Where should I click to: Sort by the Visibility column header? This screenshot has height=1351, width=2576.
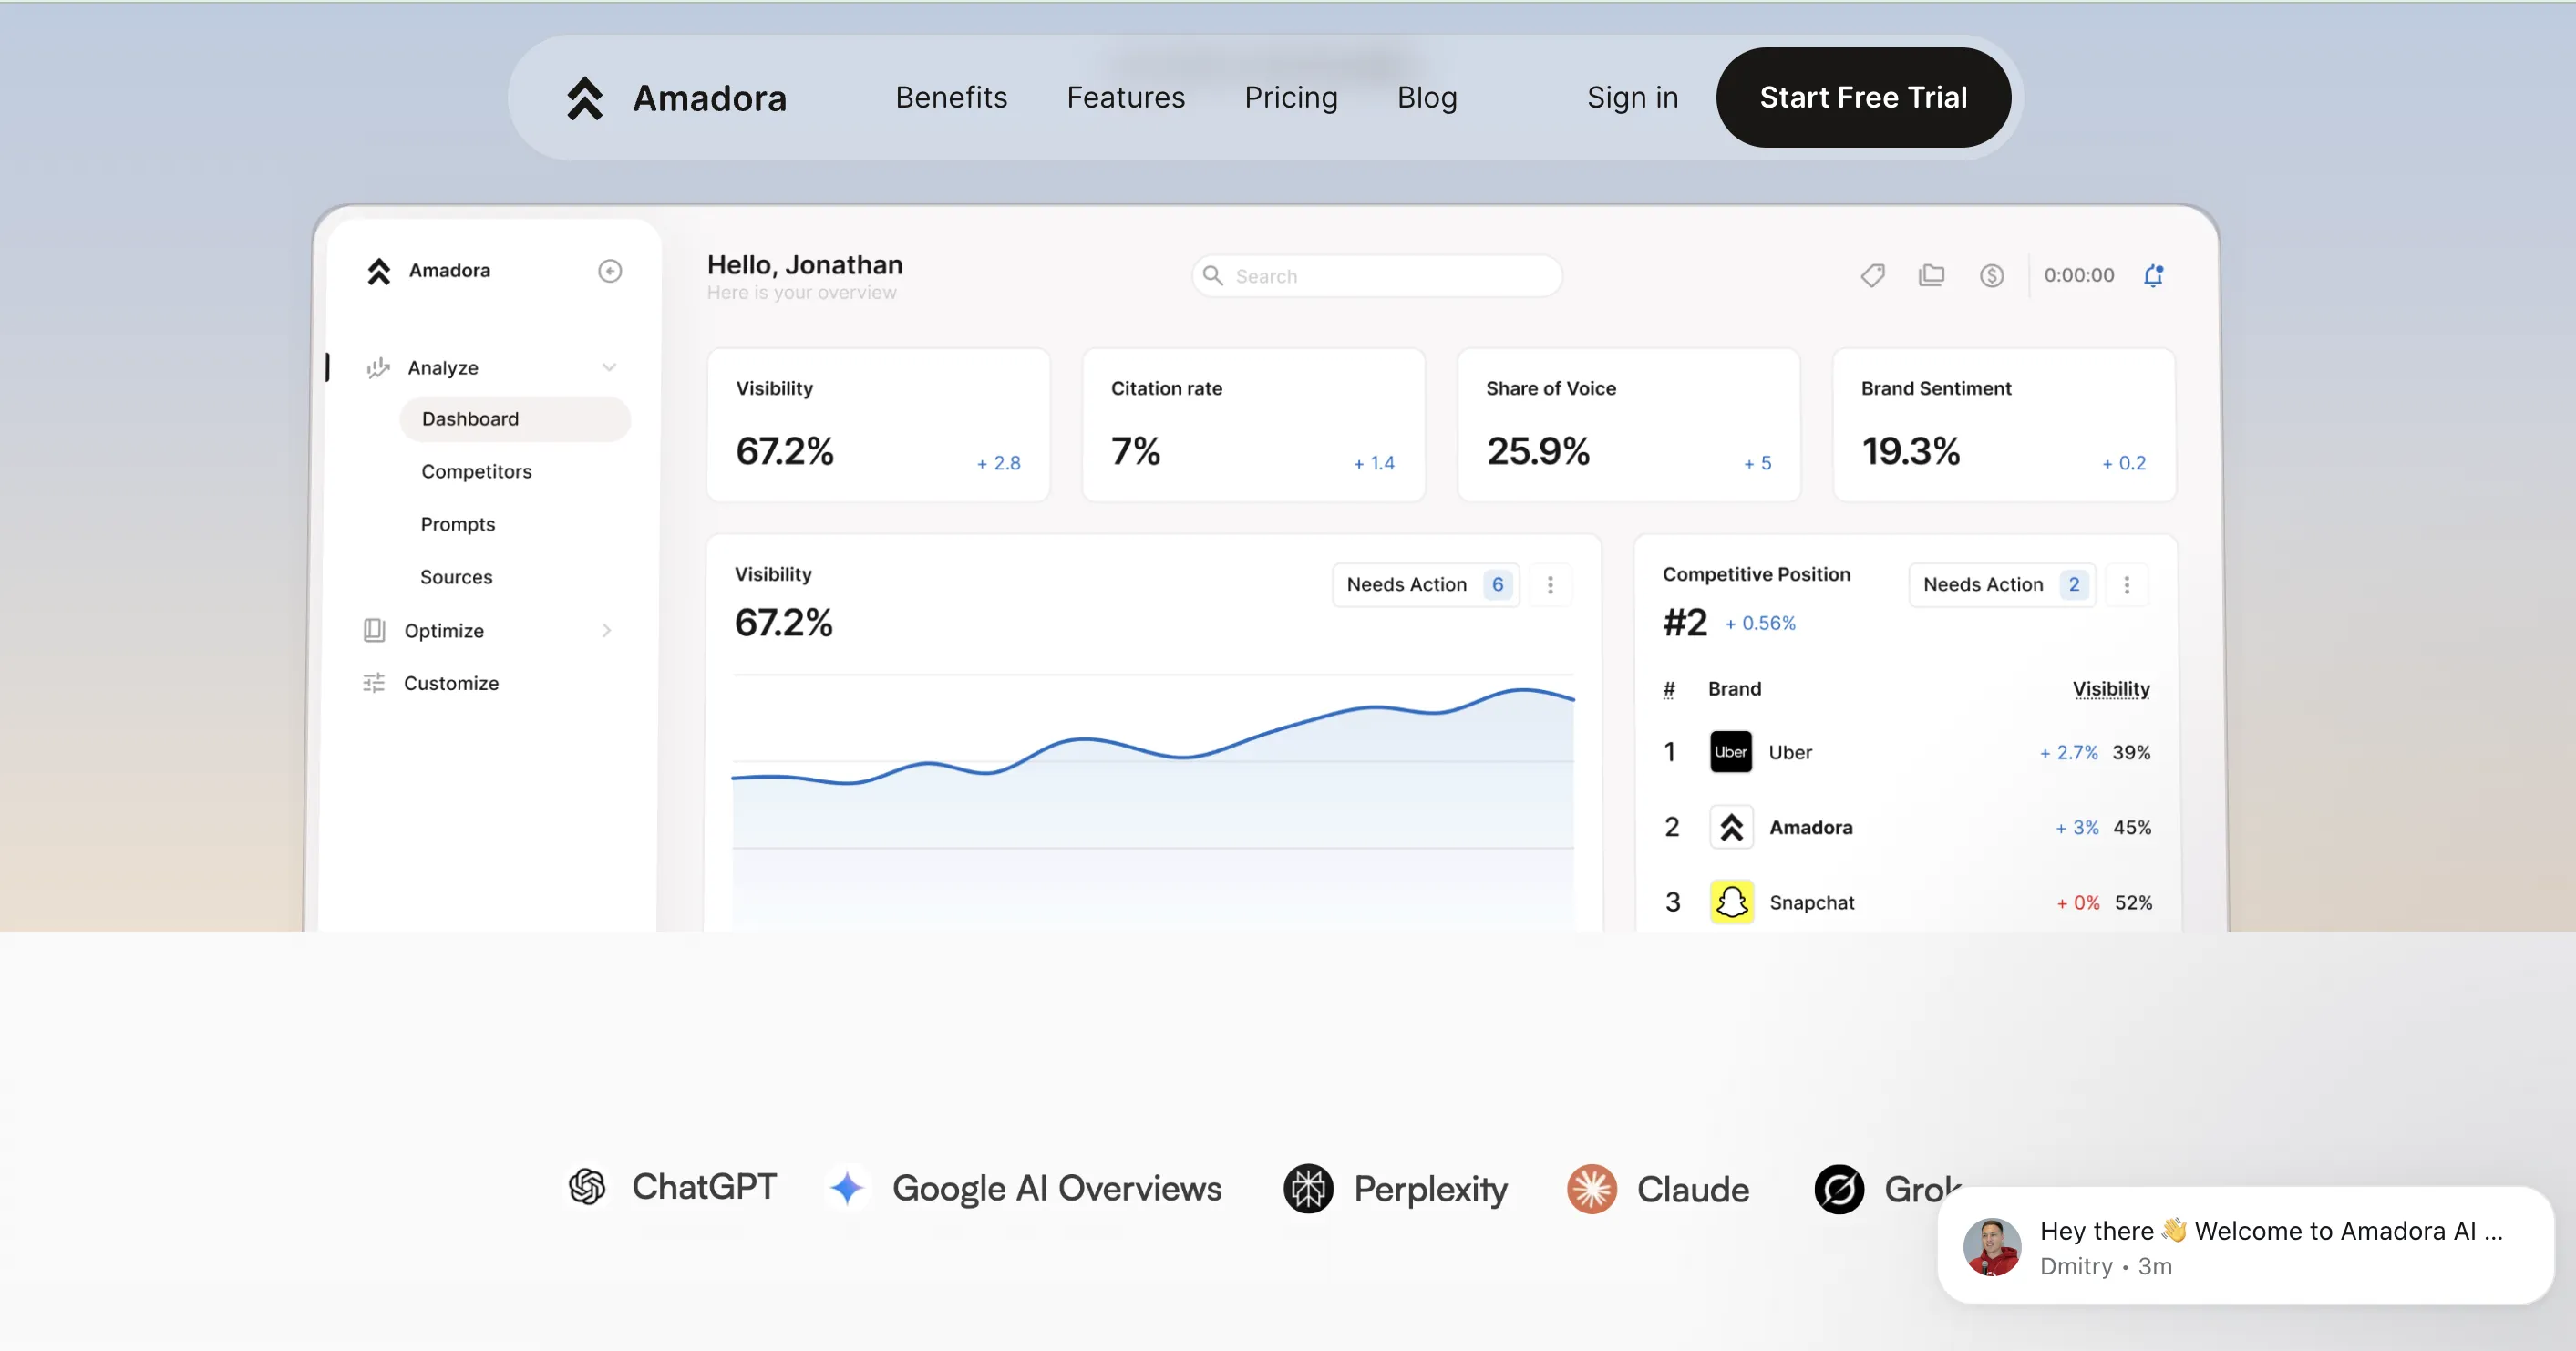point(2110,689)
